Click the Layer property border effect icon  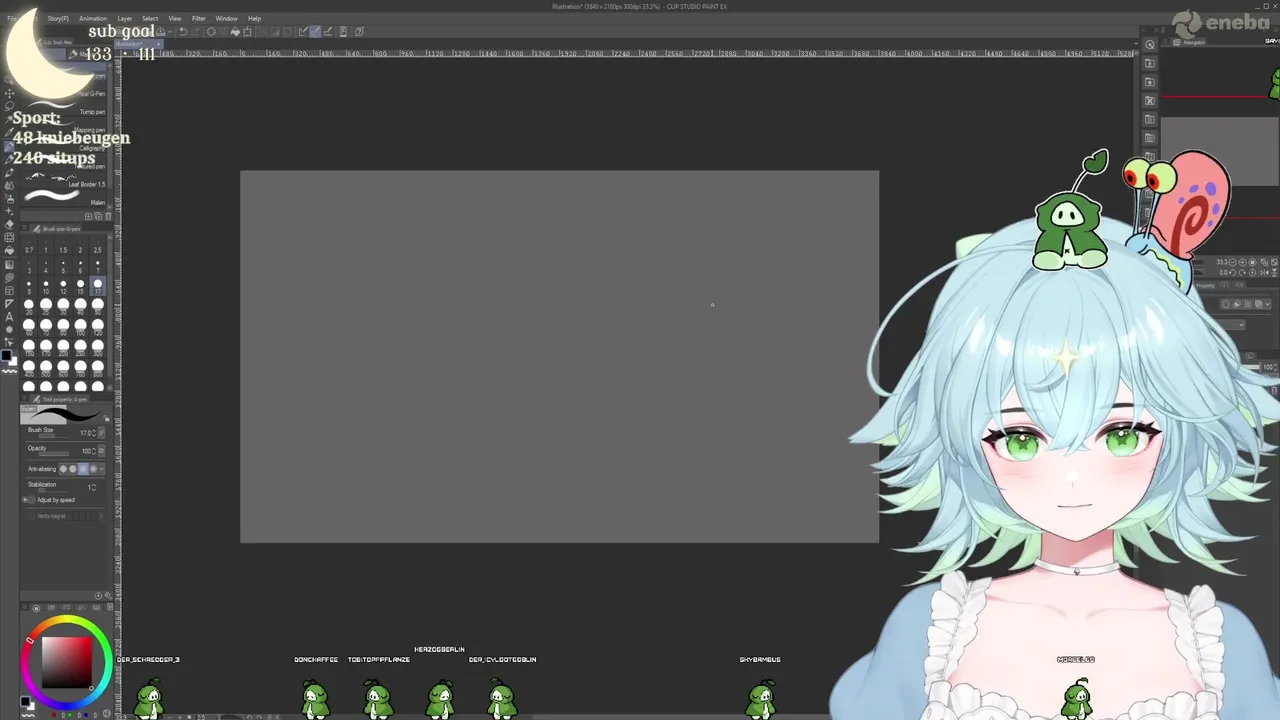click(1226, 304)
